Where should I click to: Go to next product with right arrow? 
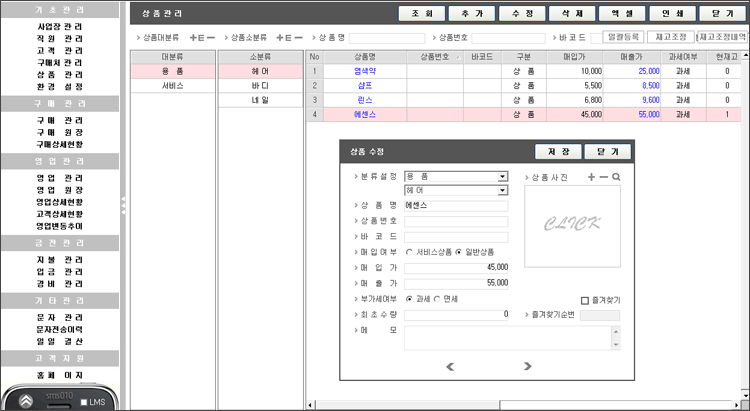click(x=528, y=366)
